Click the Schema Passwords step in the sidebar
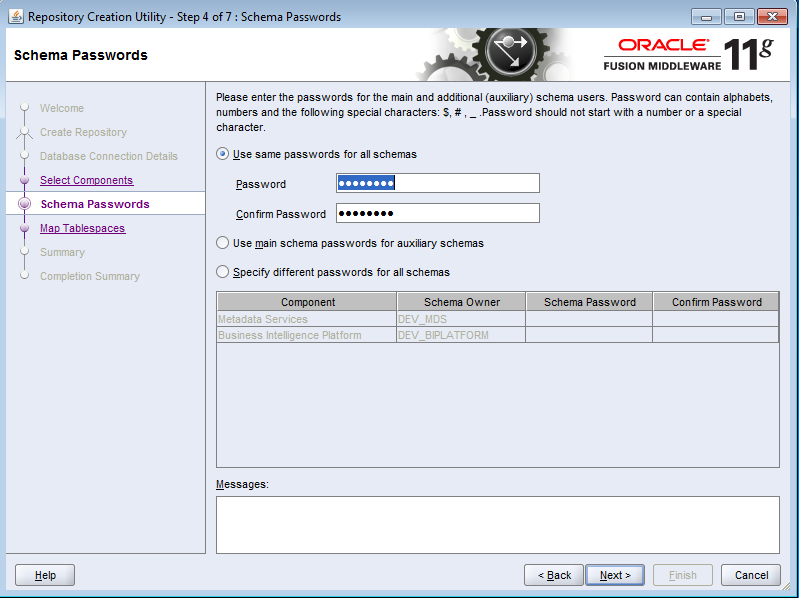799x598 pixels. point(95,204)
